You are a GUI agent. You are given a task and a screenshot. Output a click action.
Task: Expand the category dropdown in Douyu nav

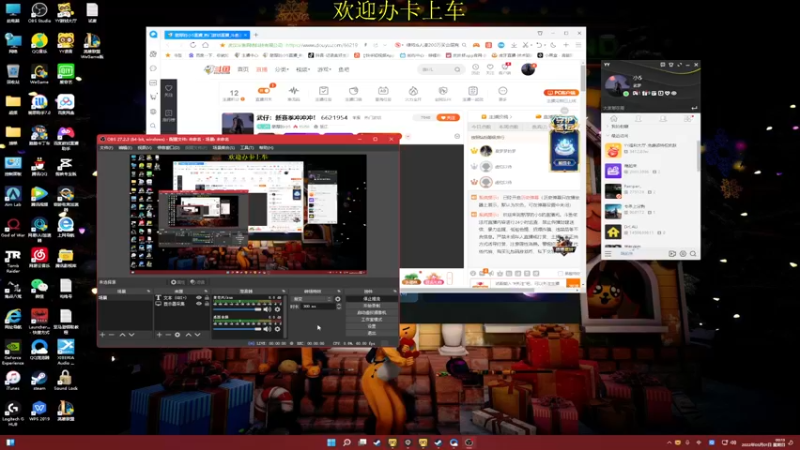point(282,69)
